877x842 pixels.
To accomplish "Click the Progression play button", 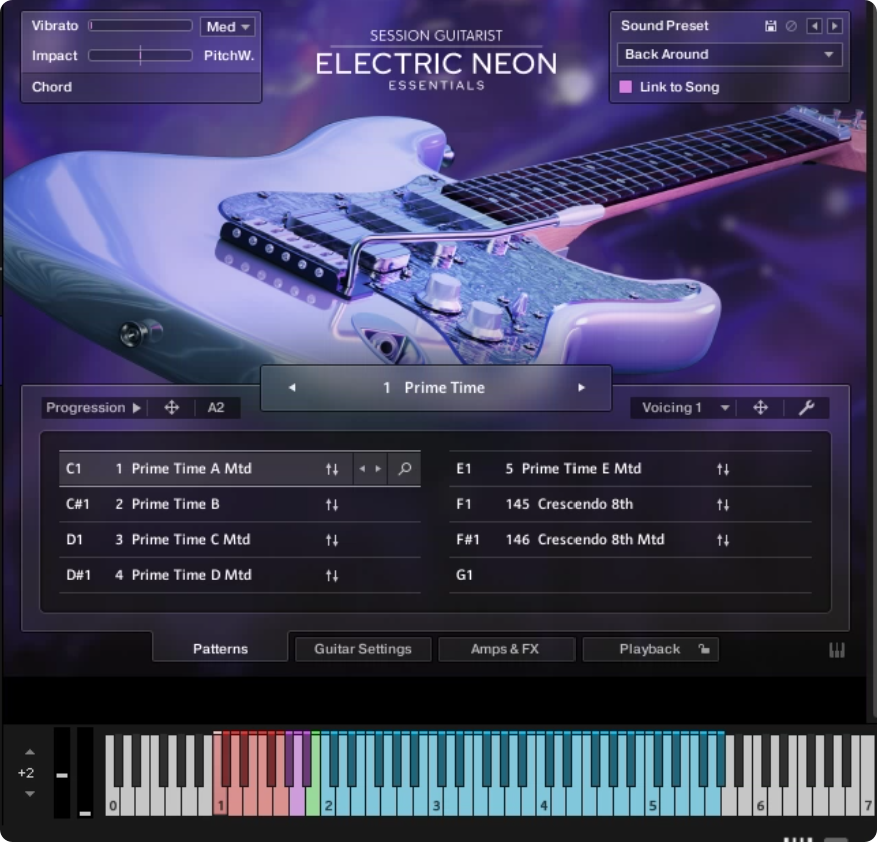I will (x=136, y=407).
